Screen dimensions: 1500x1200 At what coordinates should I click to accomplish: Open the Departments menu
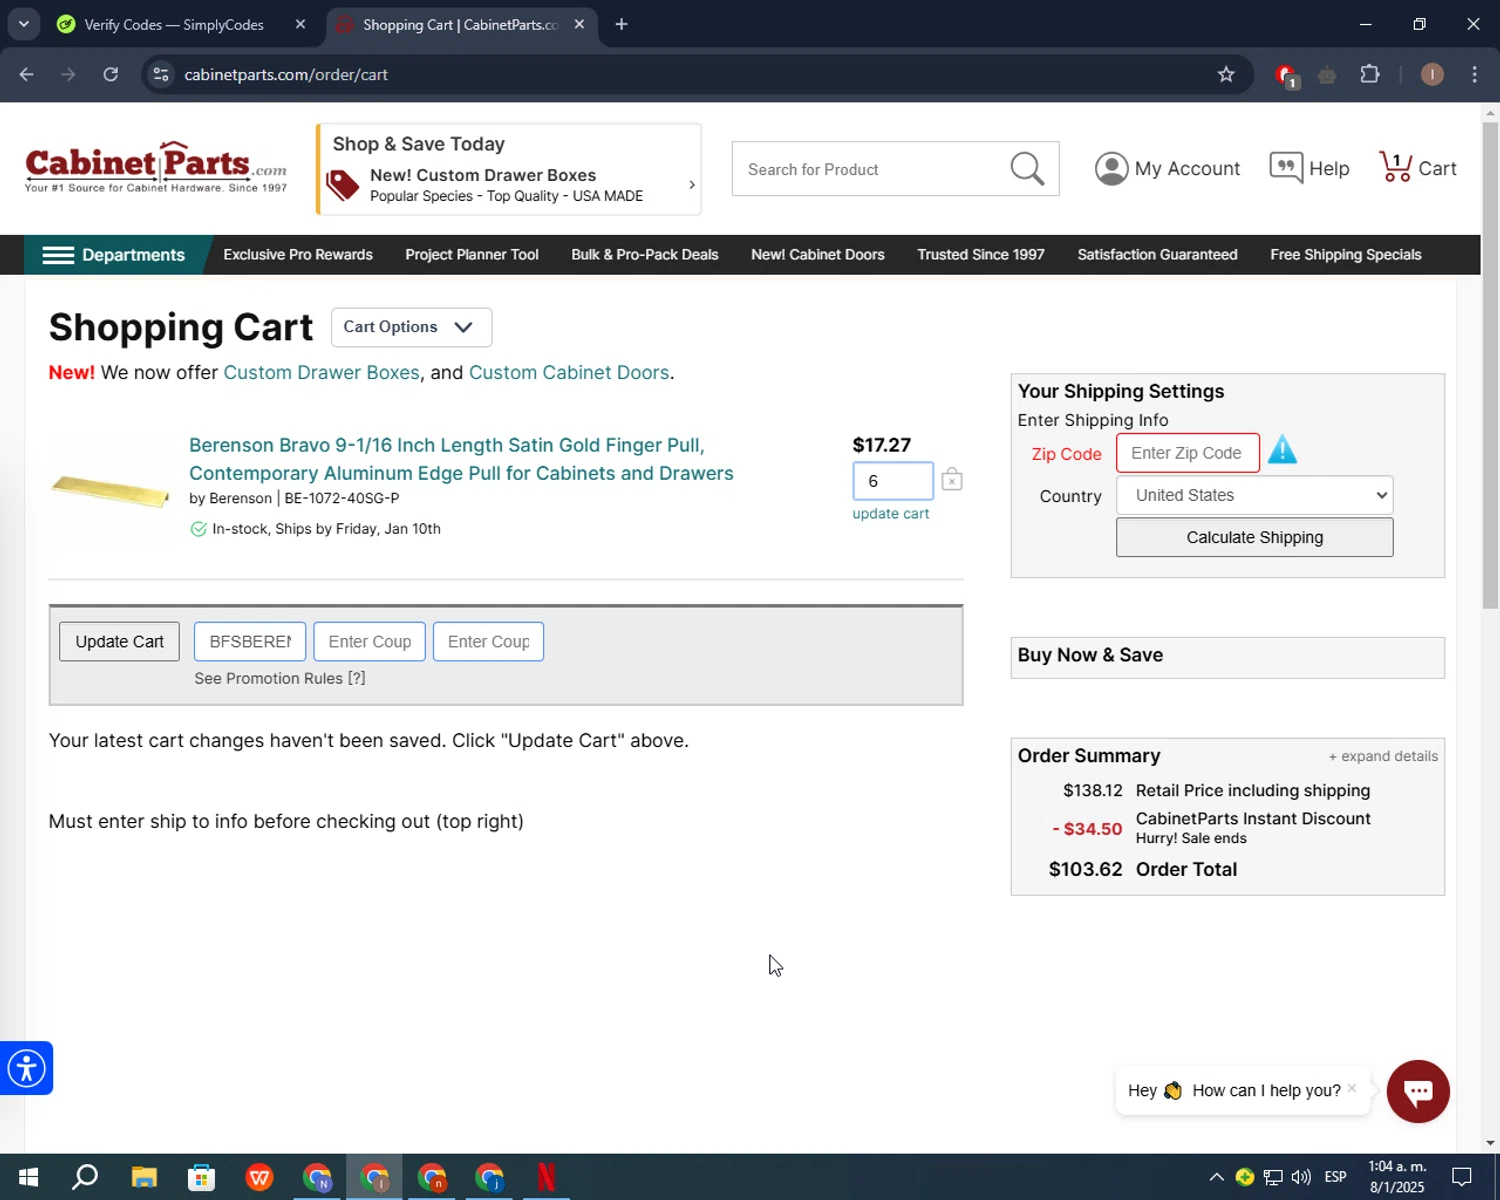coord(113,255)
